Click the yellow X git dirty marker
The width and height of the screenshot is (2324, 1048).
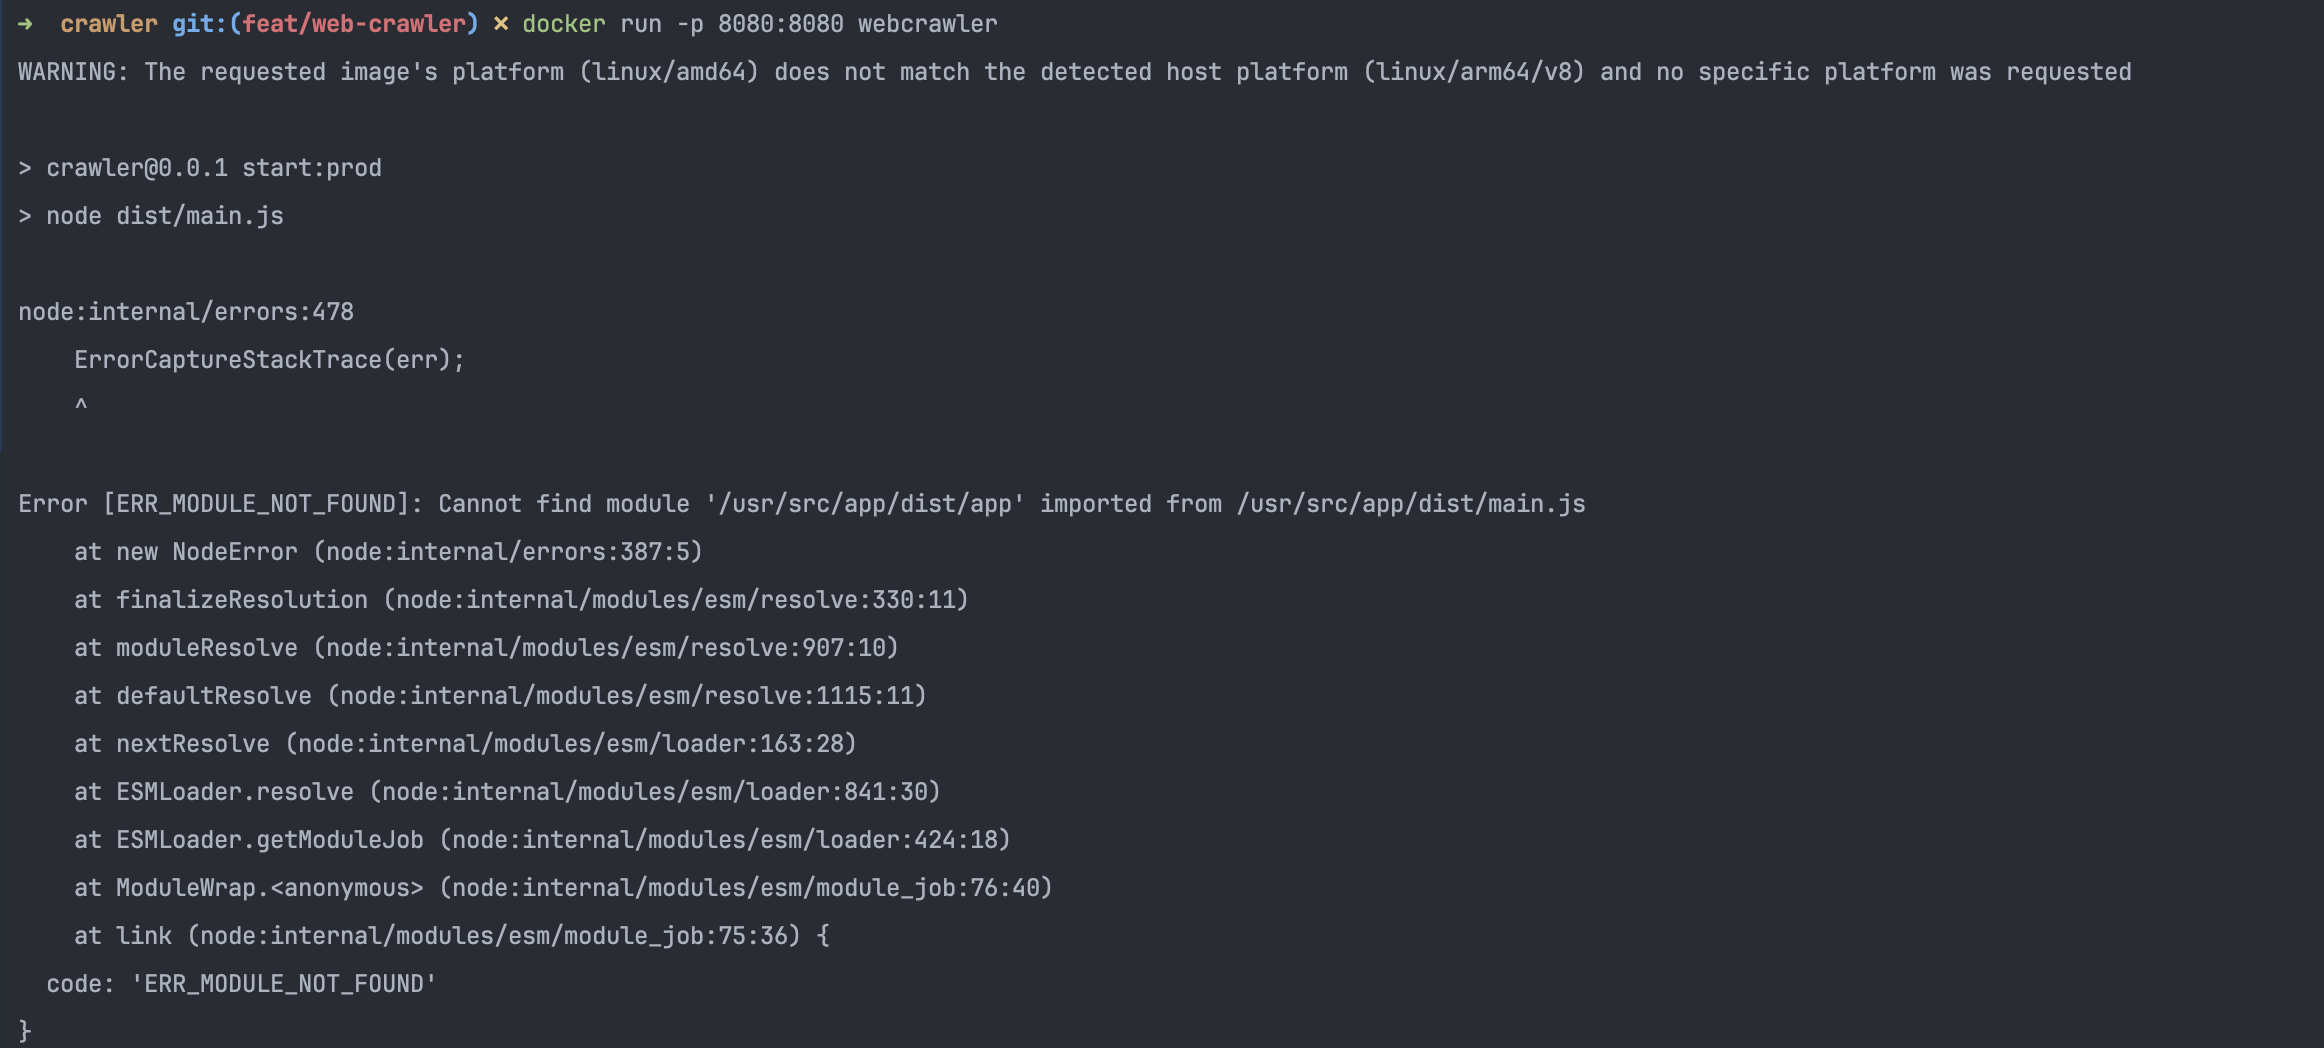[501, 24]
